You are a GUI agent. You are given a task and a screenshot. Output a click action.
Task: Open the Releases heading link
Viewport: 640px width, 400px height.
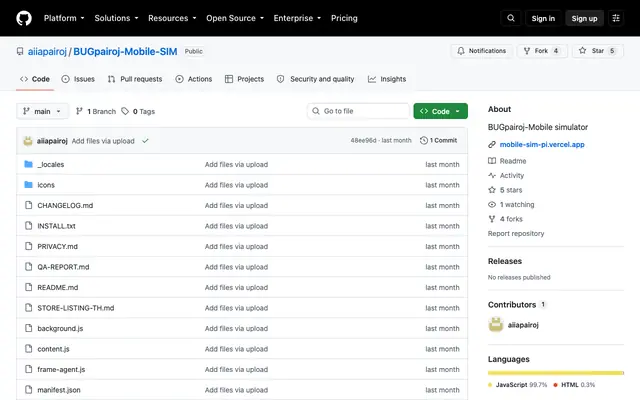point(505,261)
